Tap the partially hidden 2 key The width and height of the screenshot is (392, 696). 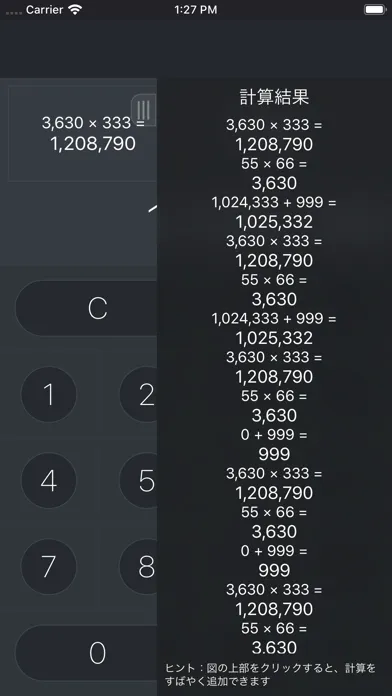click(139, 394)
